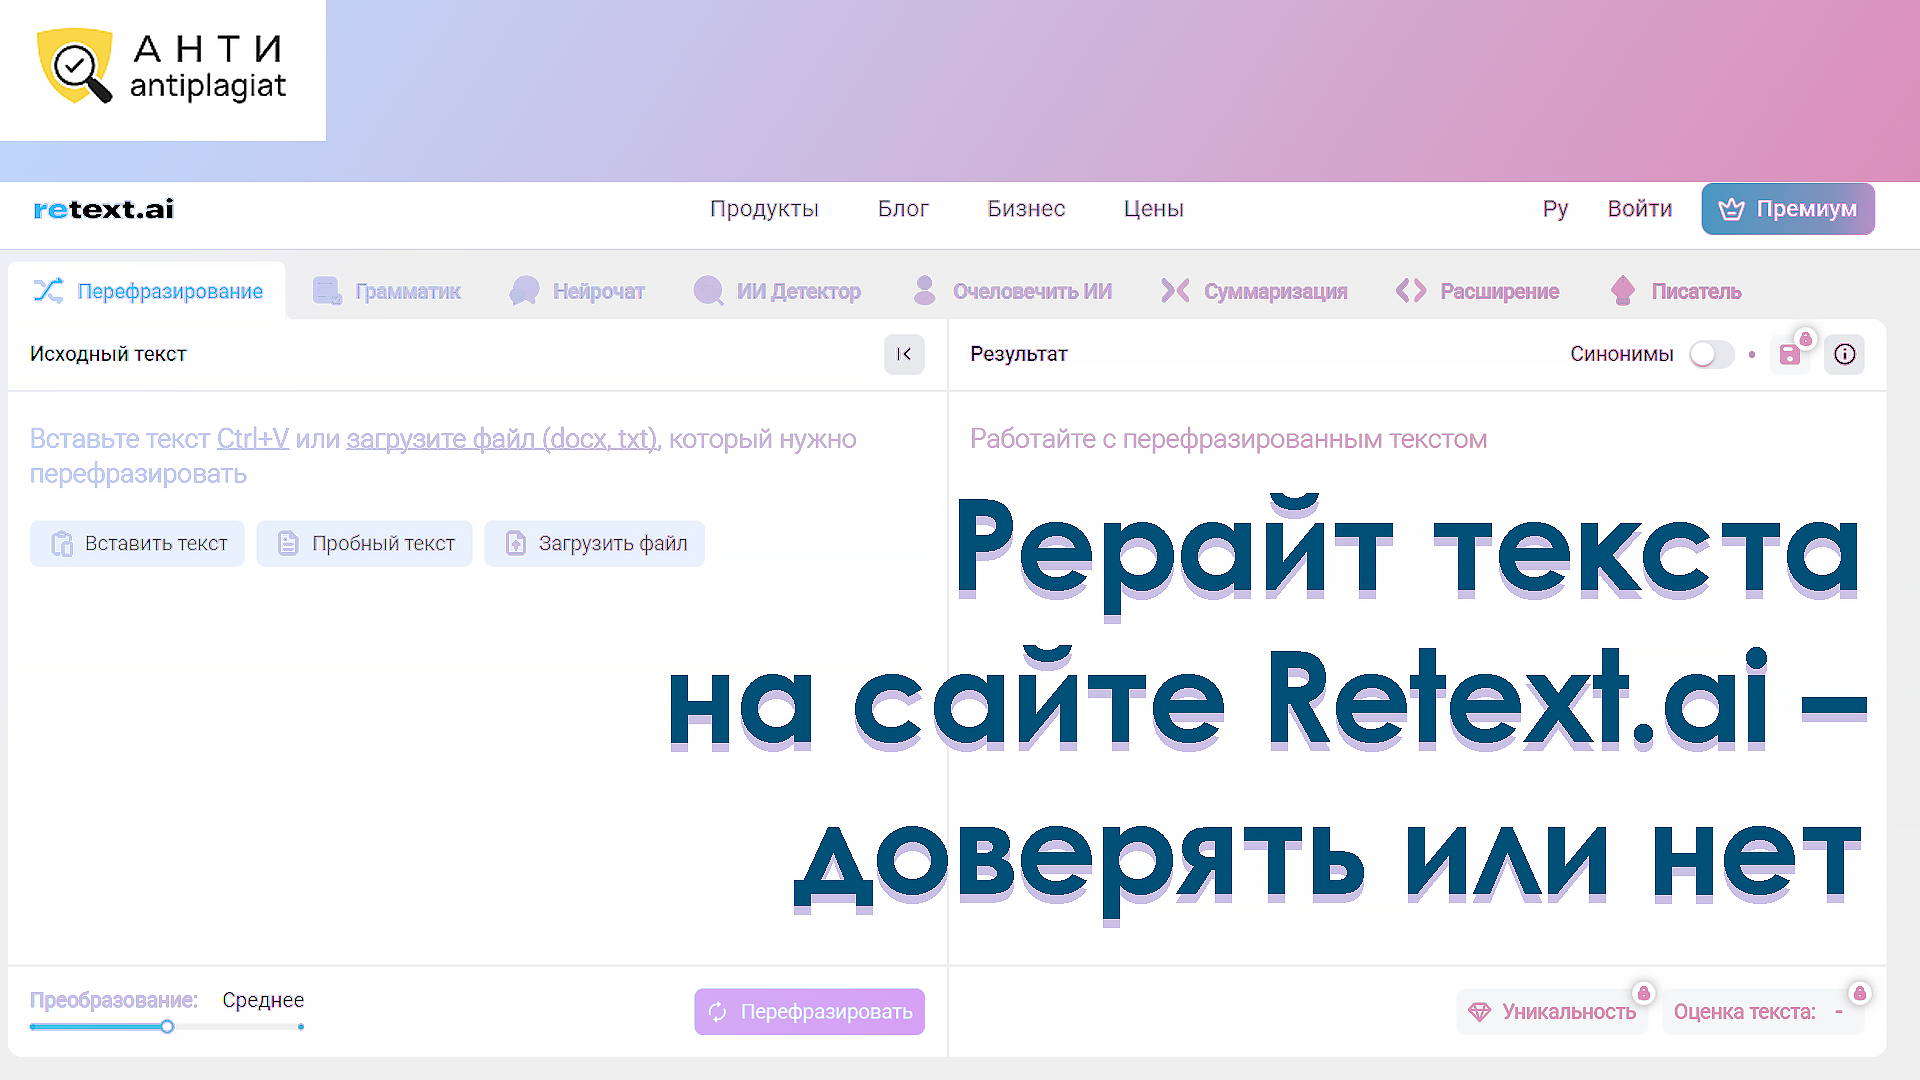The width and height of the screenshot is (1920, 1080).
Task: Click the lock badge on Оценка текста
Action: pos(1859,993)
